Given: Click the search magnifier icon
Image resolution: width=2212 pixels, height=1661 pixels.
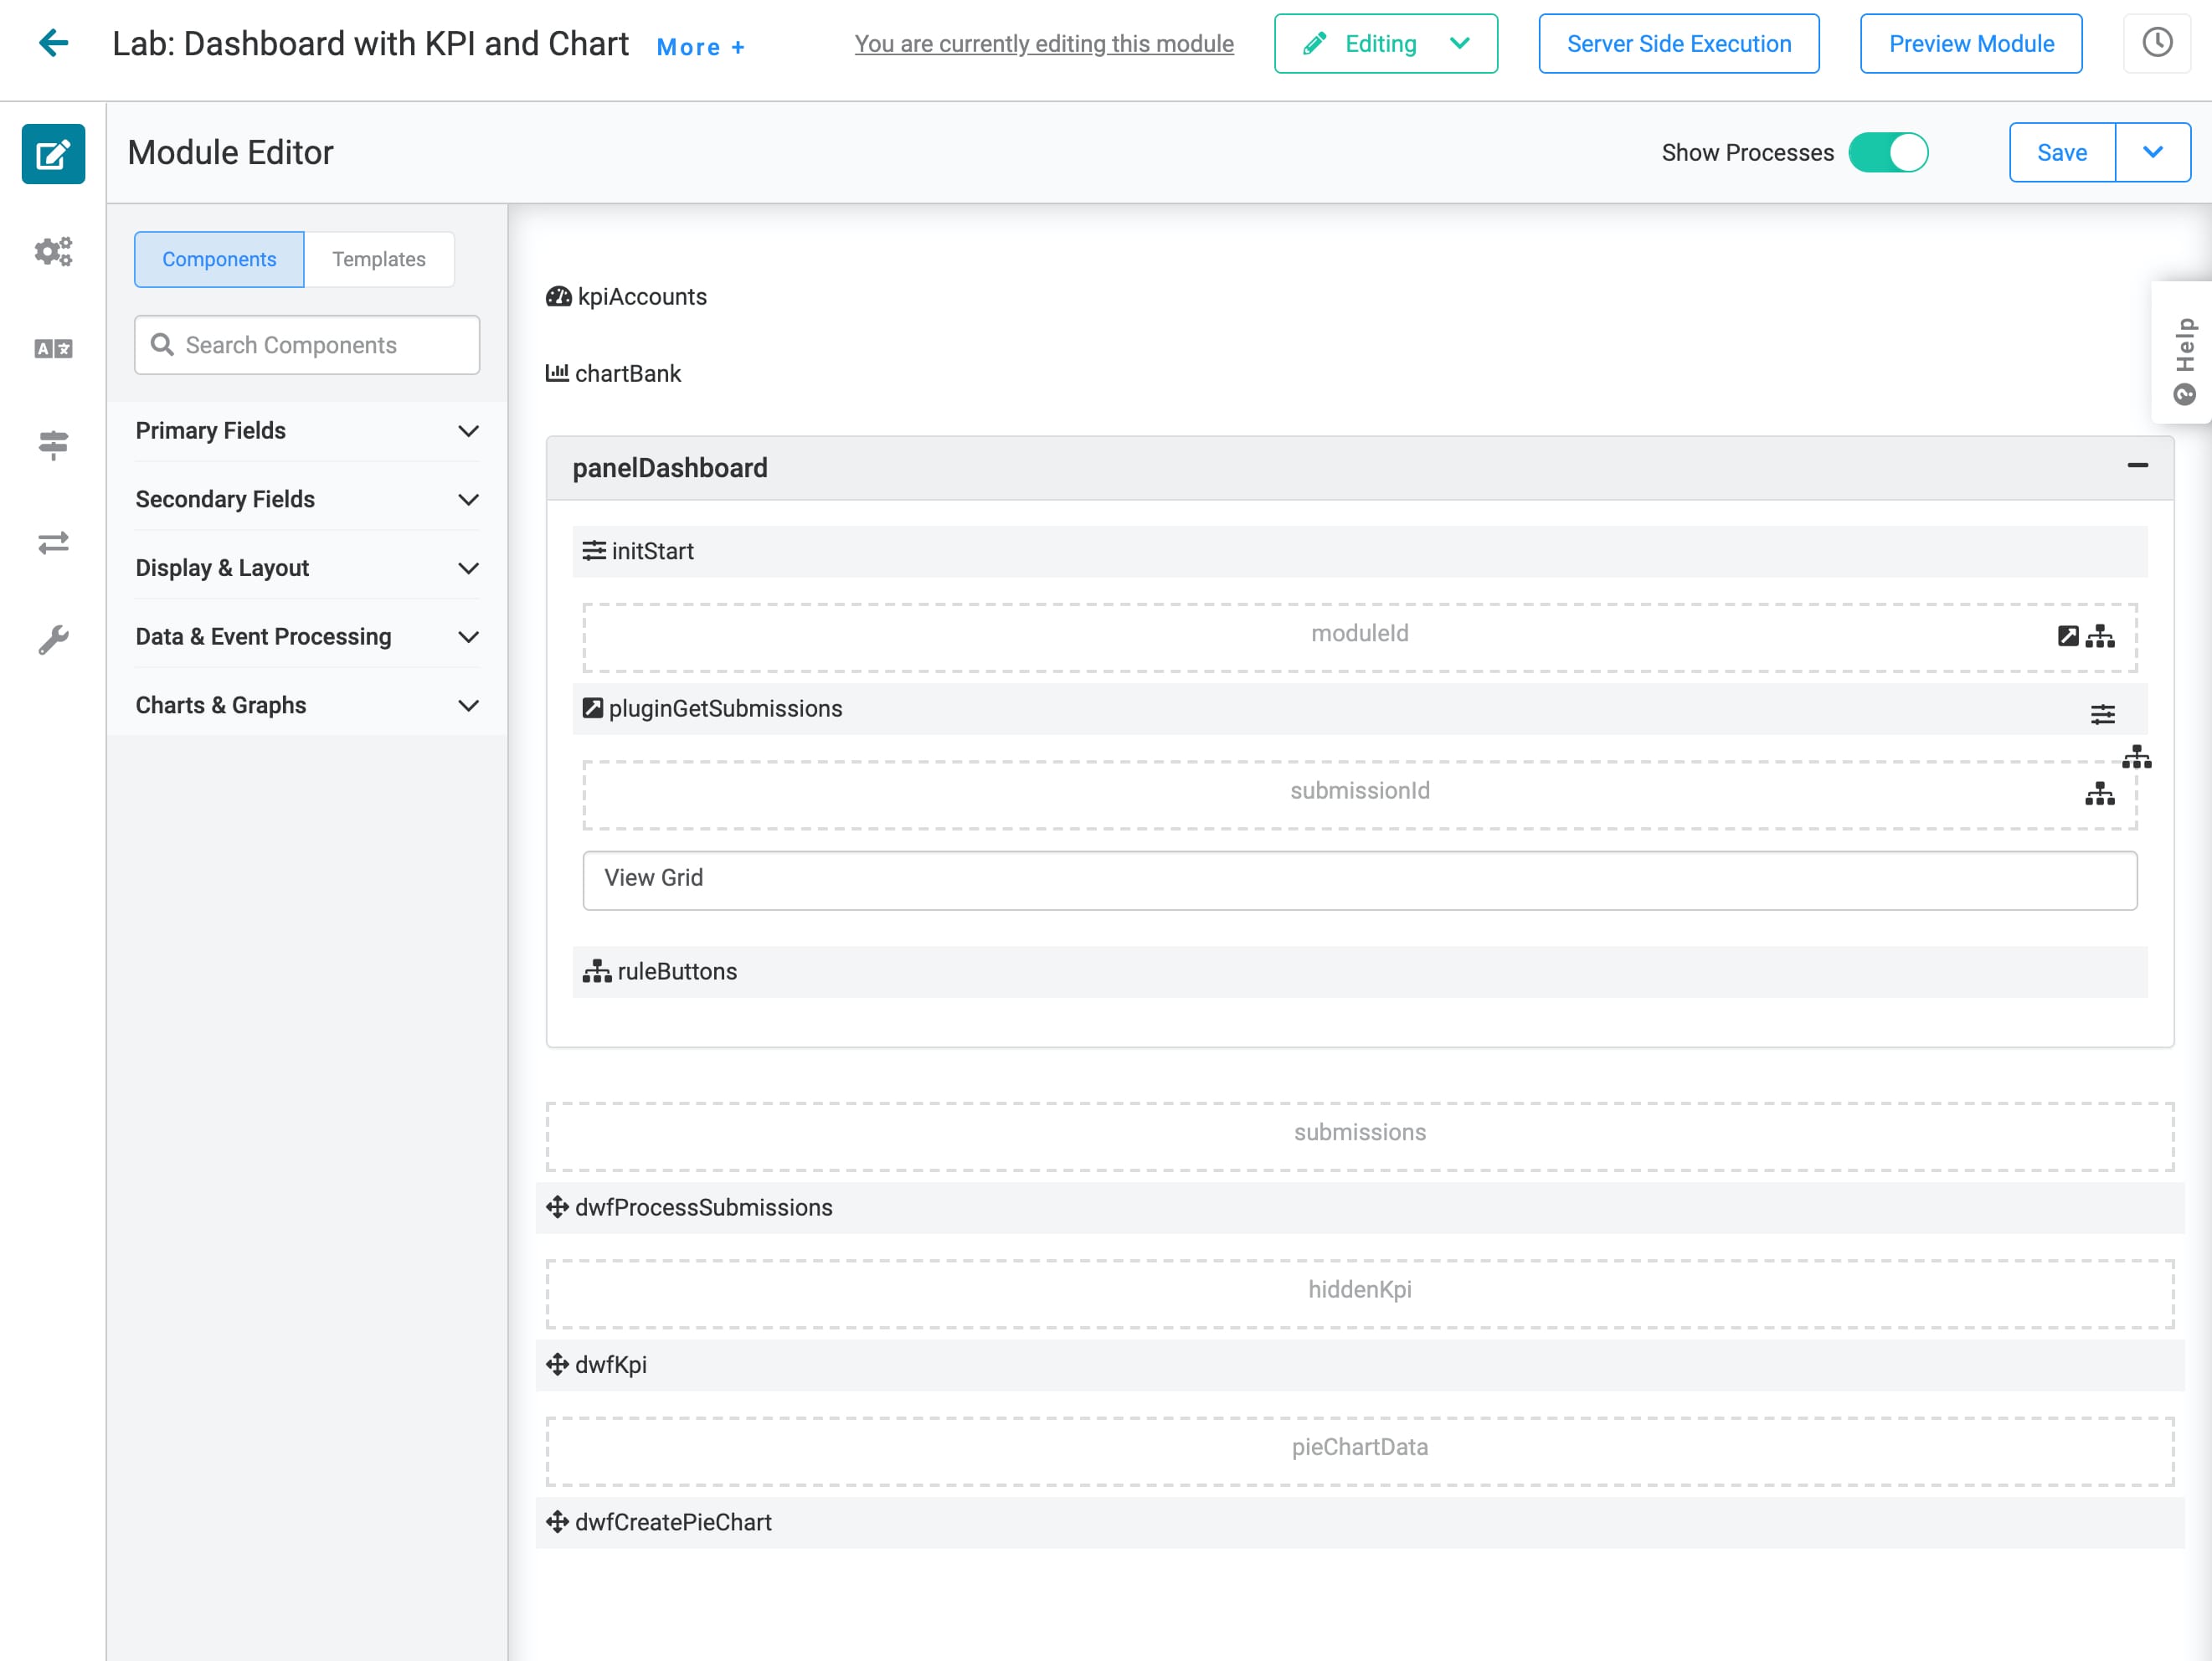Looking at the screenshot, I should tap(162, 345).
